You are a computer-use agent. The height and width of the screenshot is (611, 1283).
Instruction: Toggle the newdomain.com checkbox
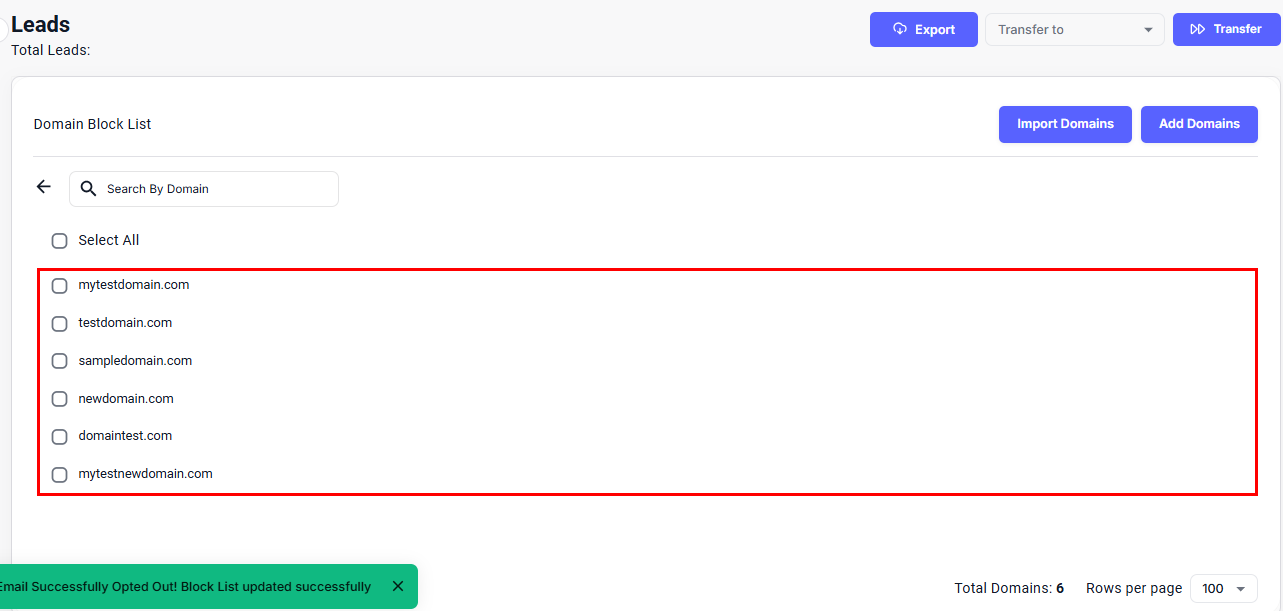click(60, 399)
